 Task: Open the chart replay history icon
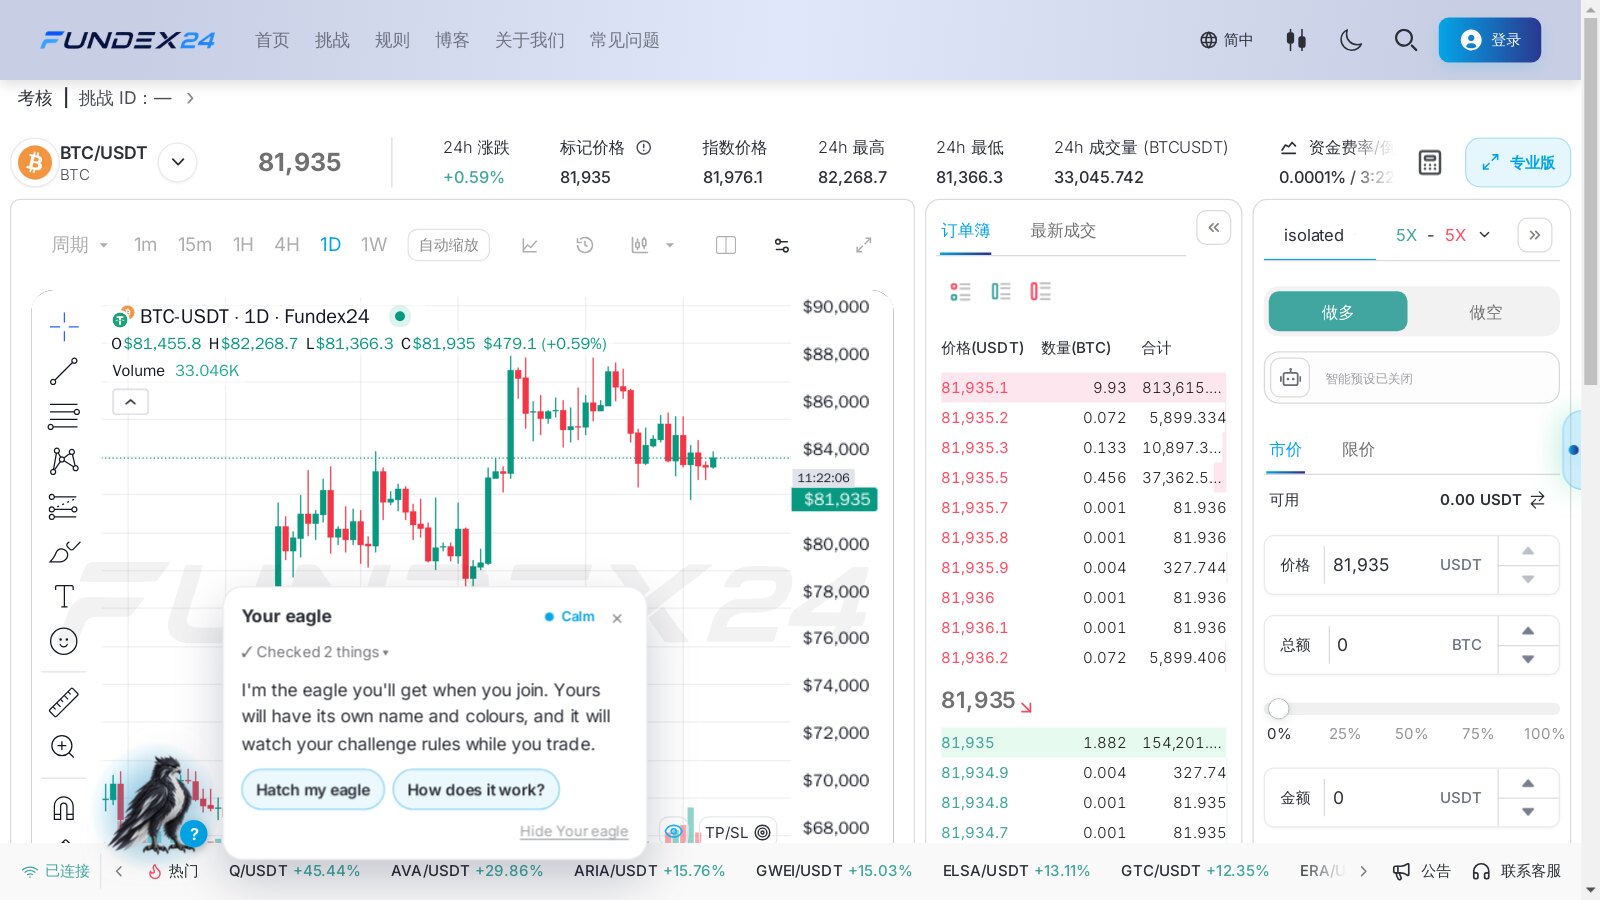(x=585, y=245)
